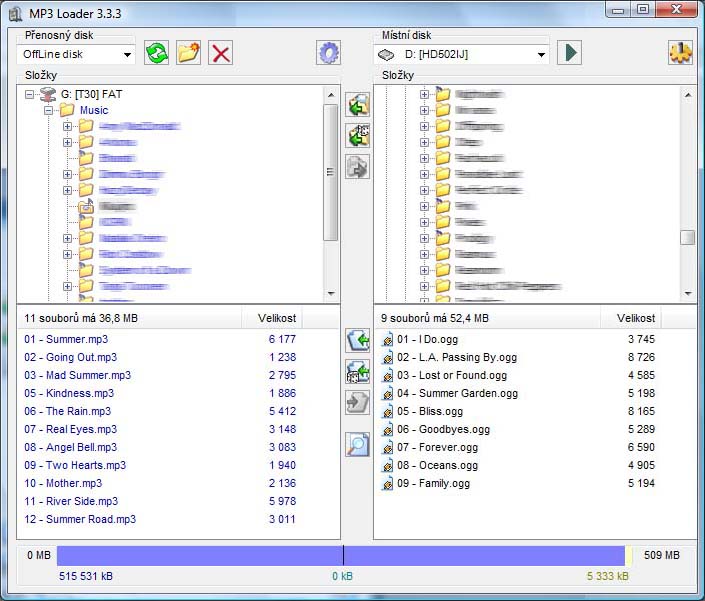This screenshot has width=705, height=601.
Task: Click the magnifier search files icon
Action: point(358,445)
